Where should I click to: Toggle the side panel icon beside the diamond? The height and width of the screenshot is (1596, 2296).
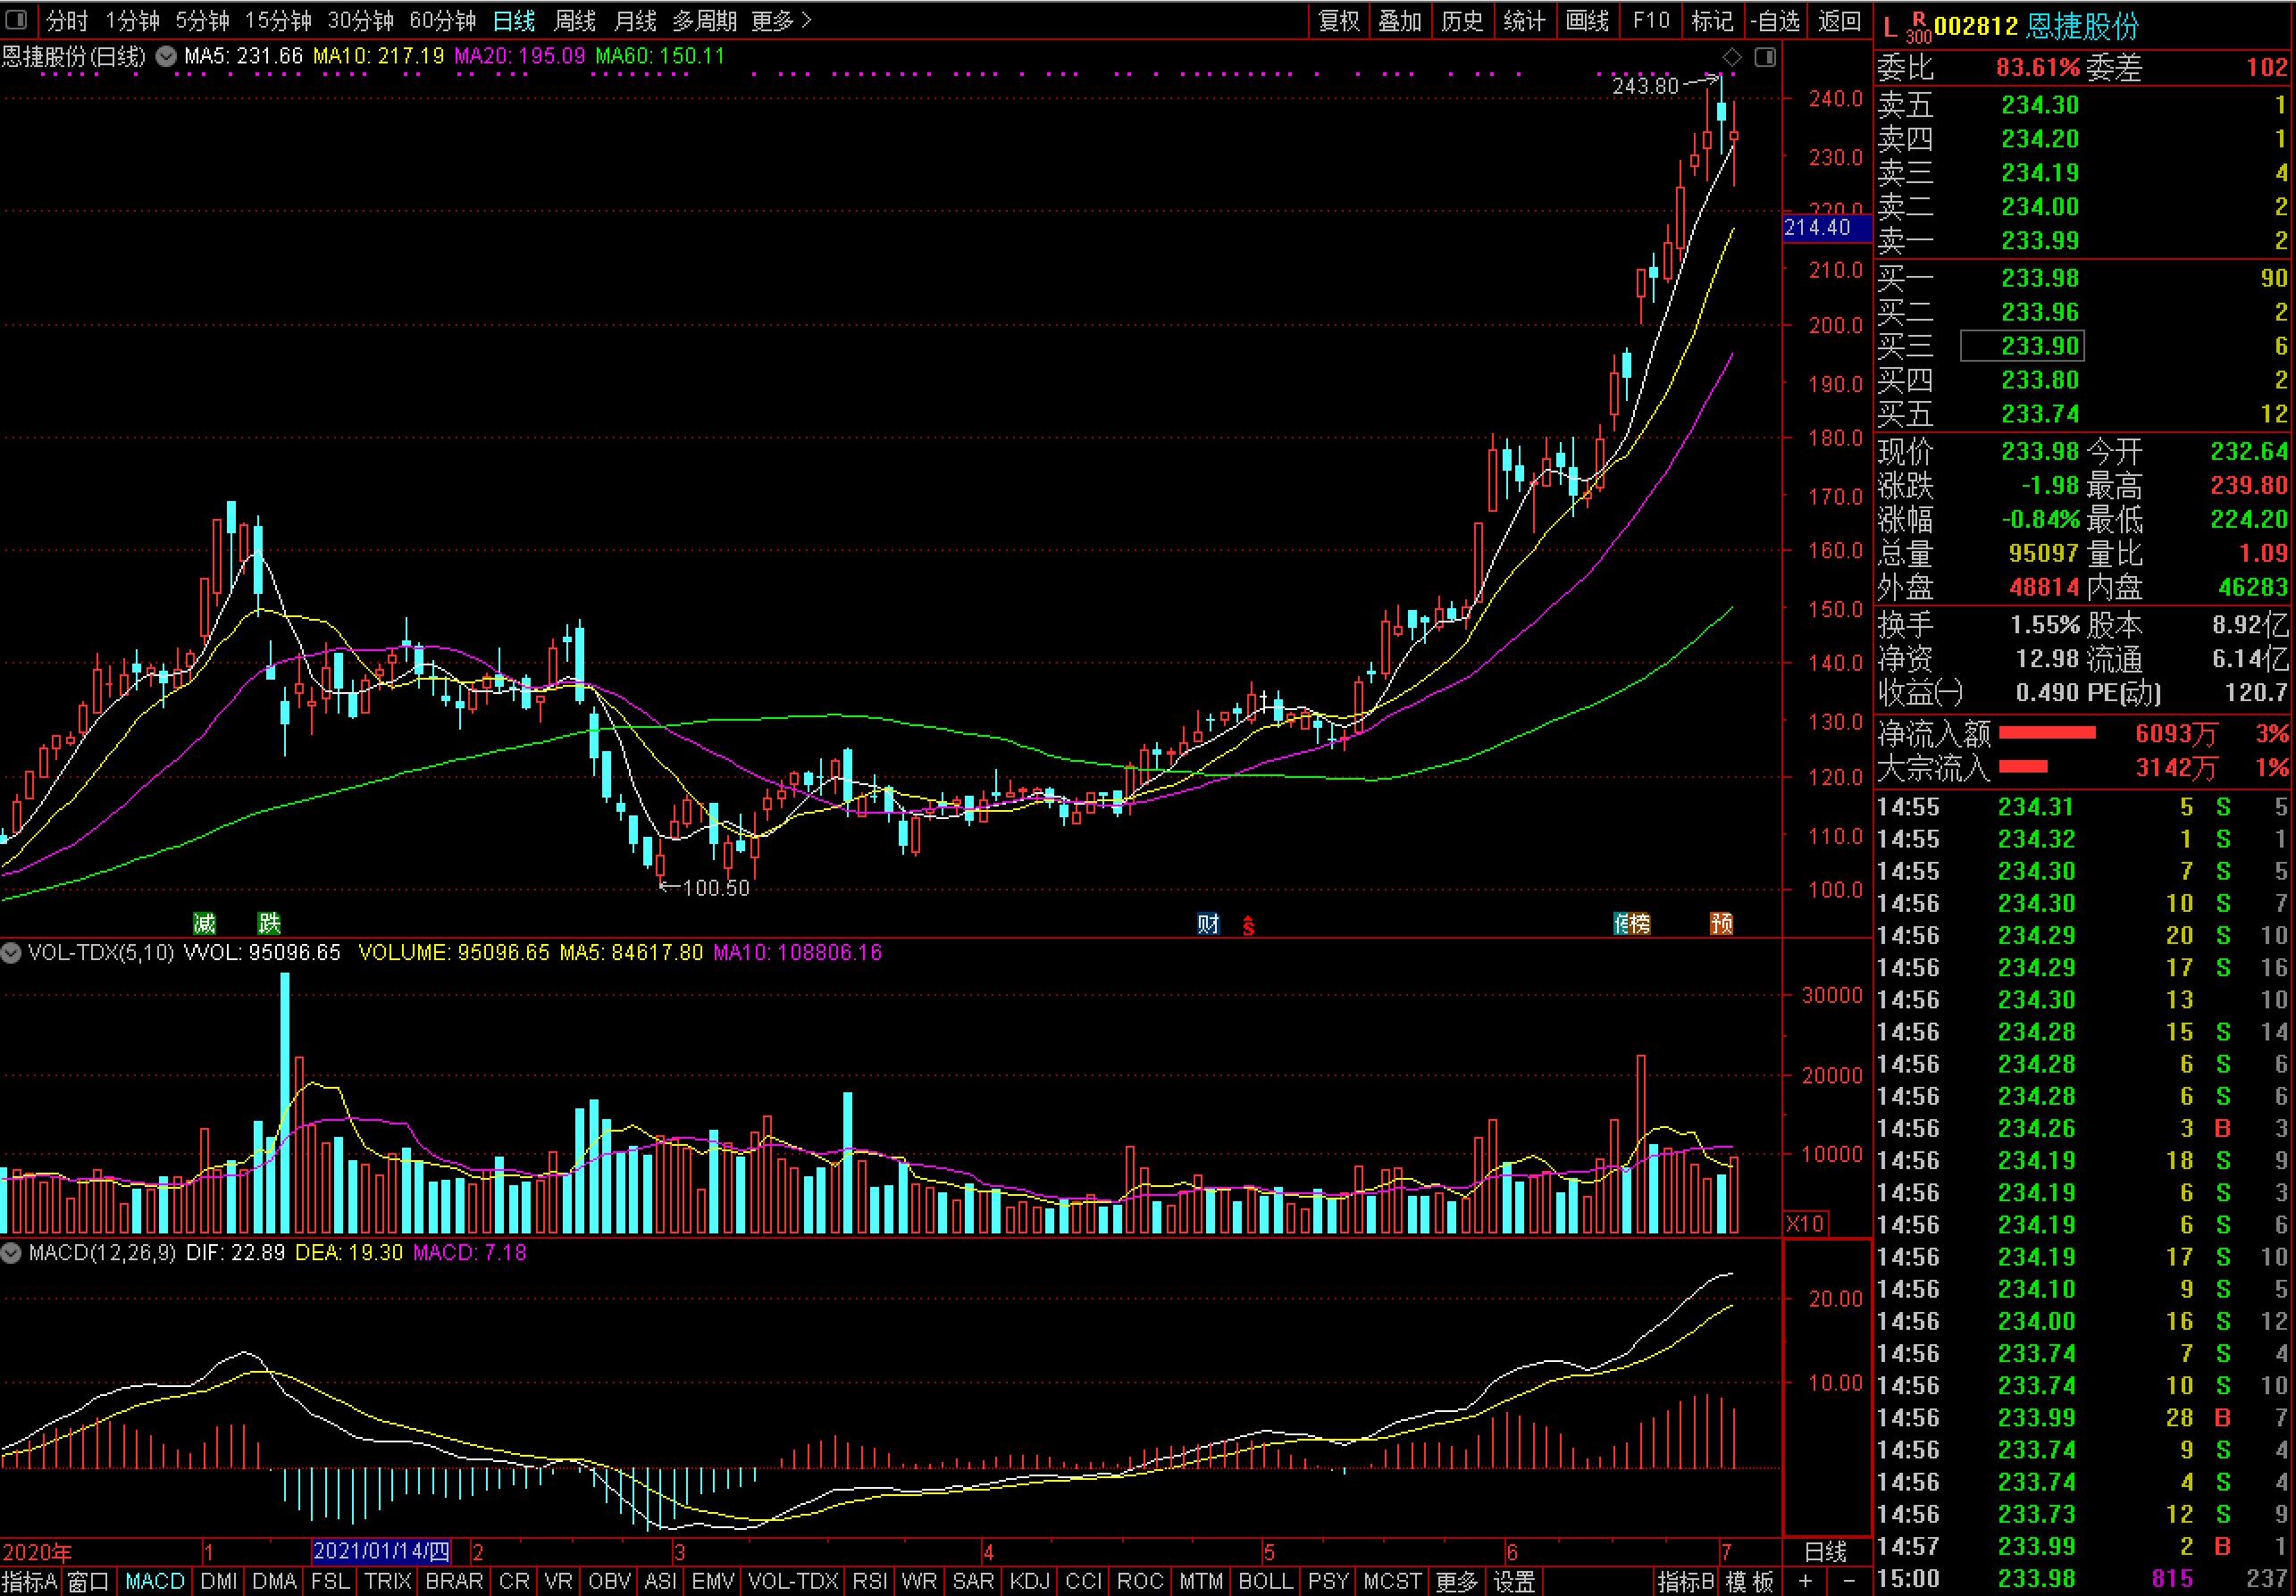click(1765, 58)
